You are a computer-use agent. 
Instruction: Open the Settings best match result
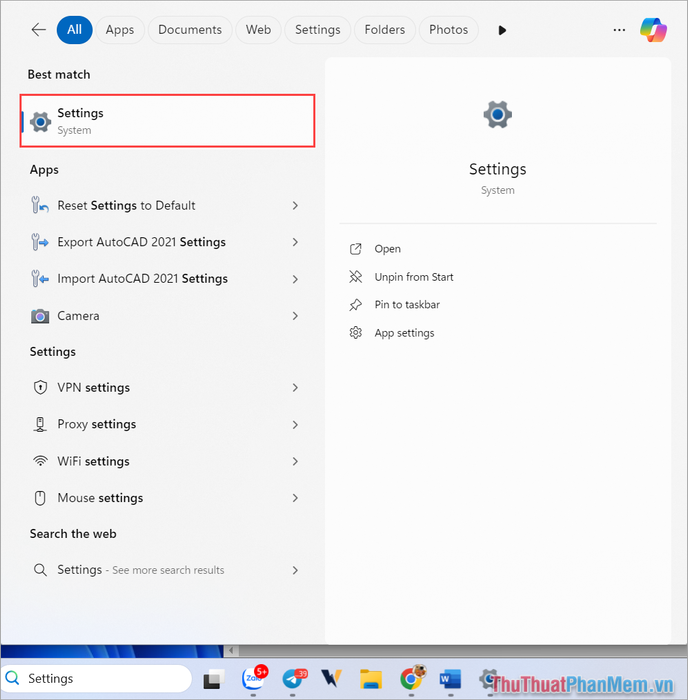tap(167, 121)
